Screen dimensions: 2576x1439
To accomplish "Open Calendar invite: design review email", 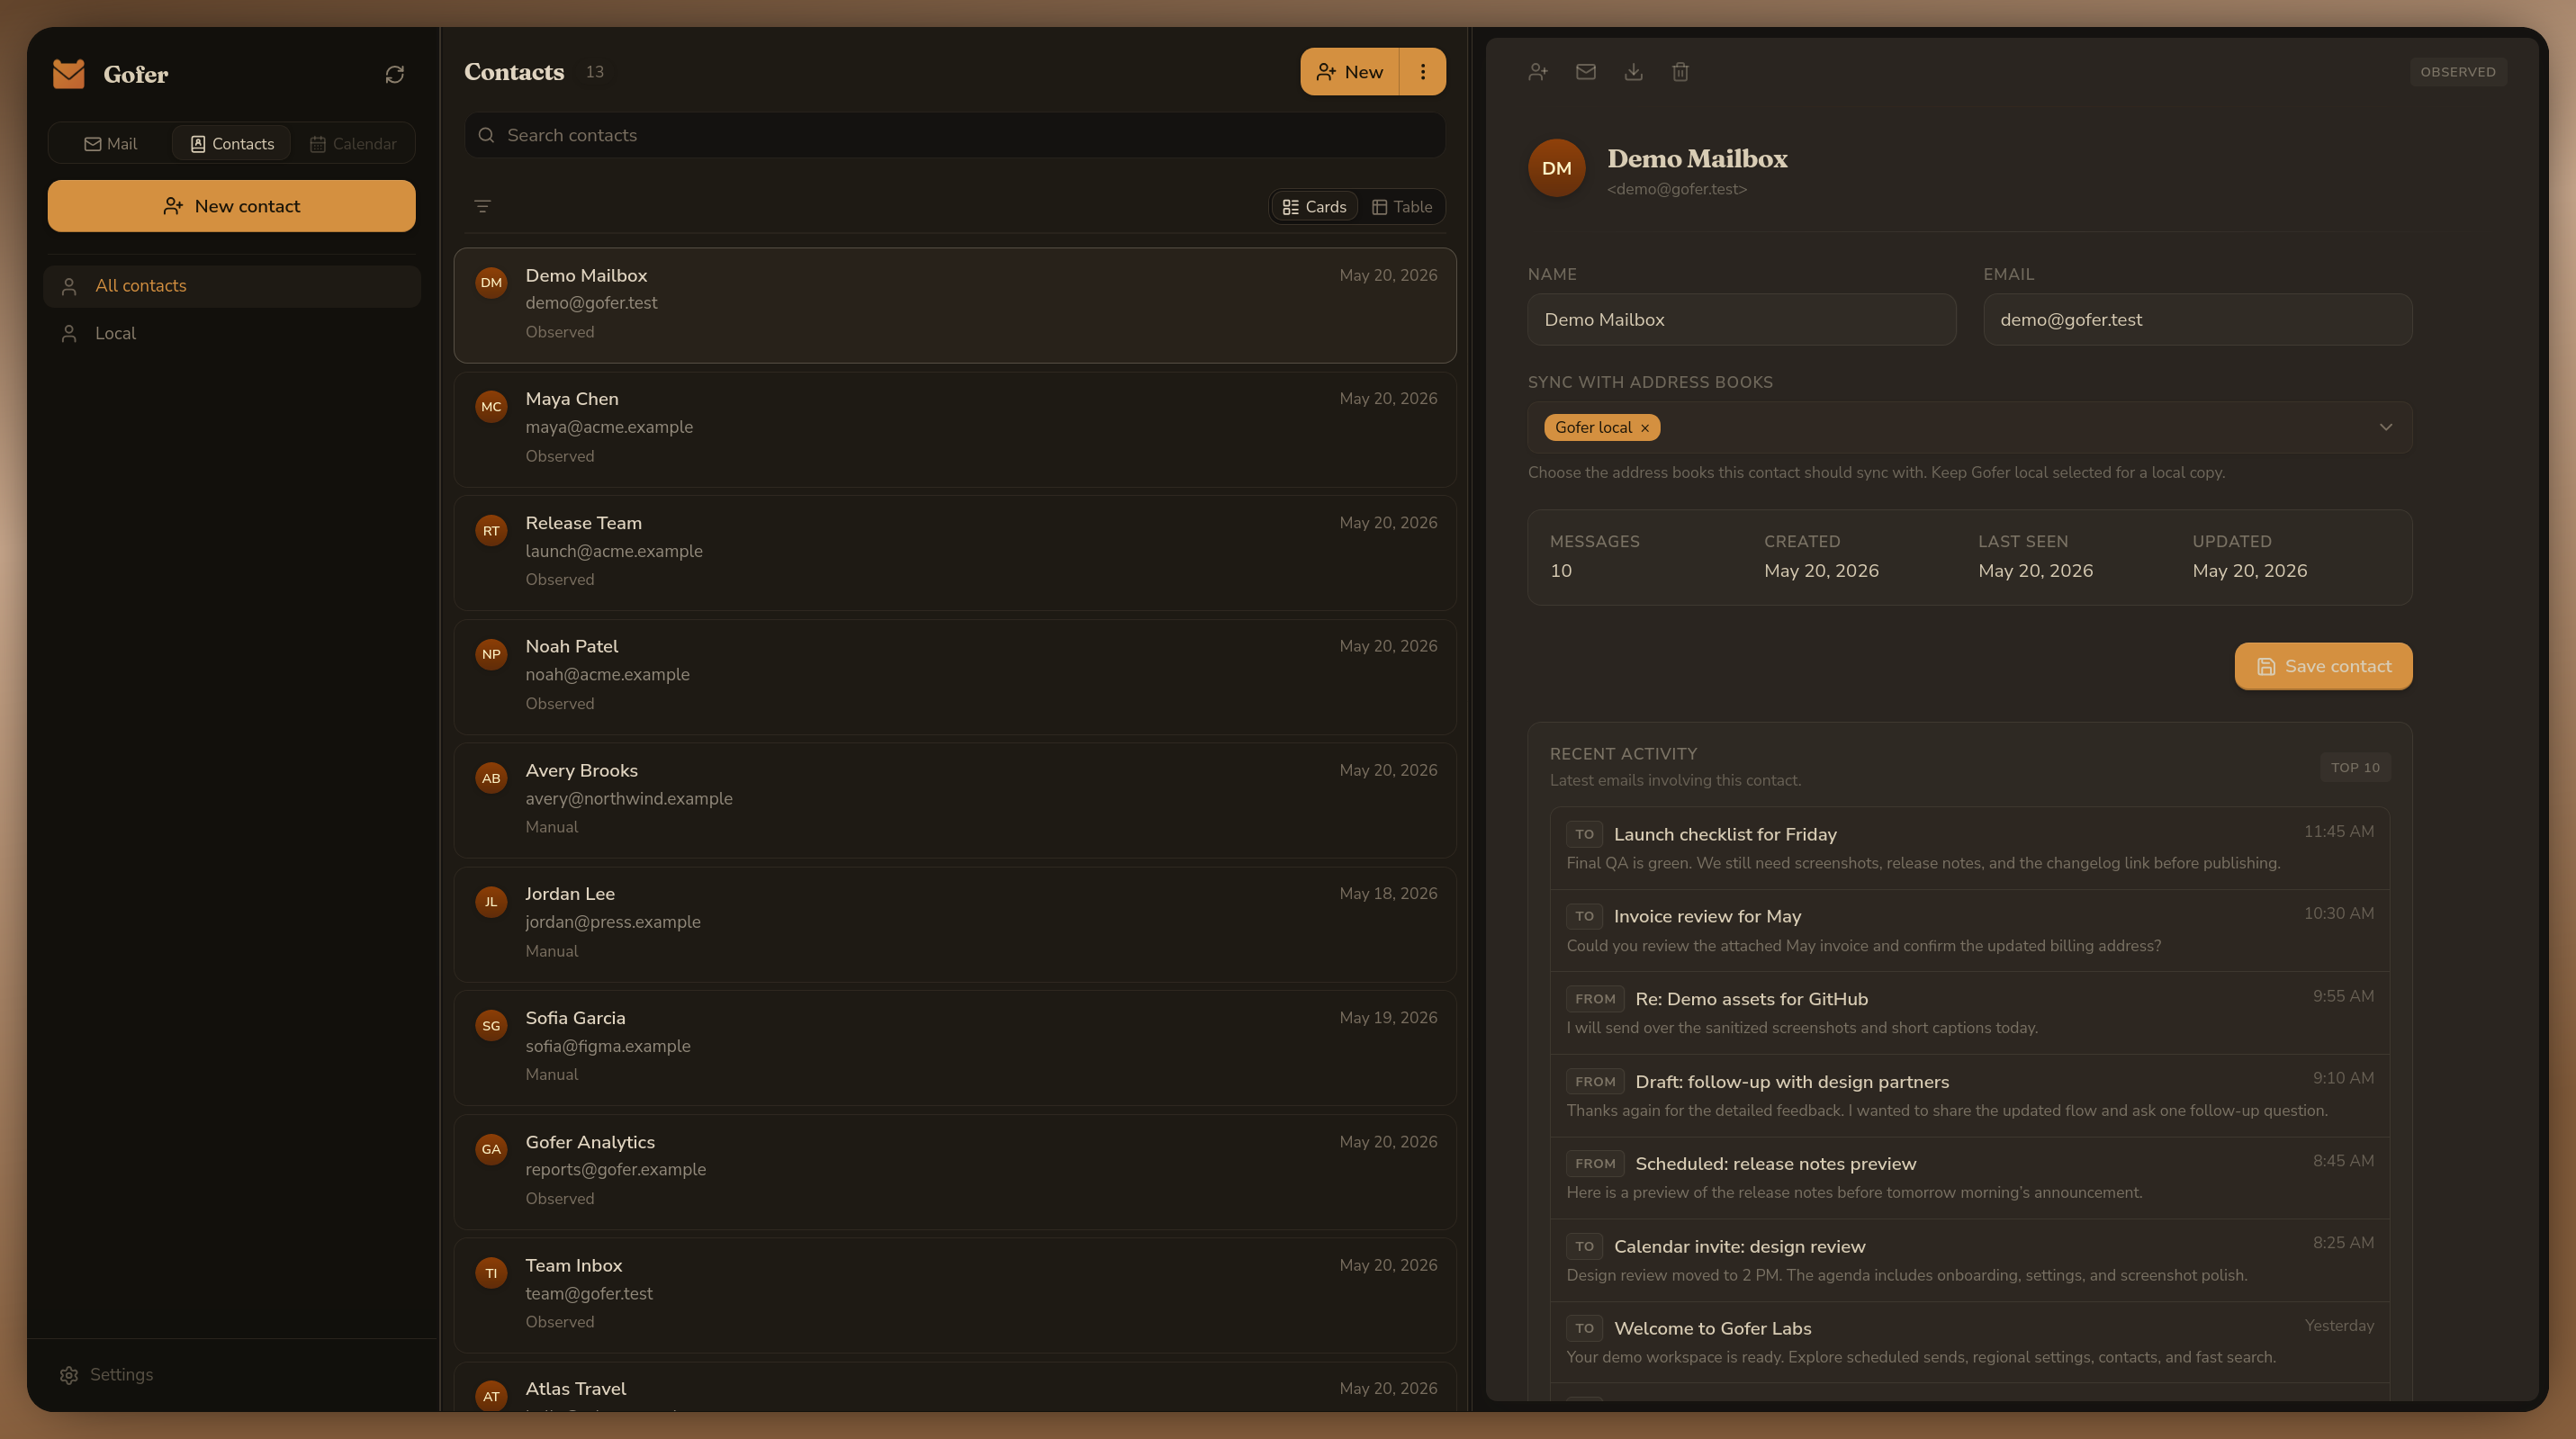I will click(1969, 1260).
